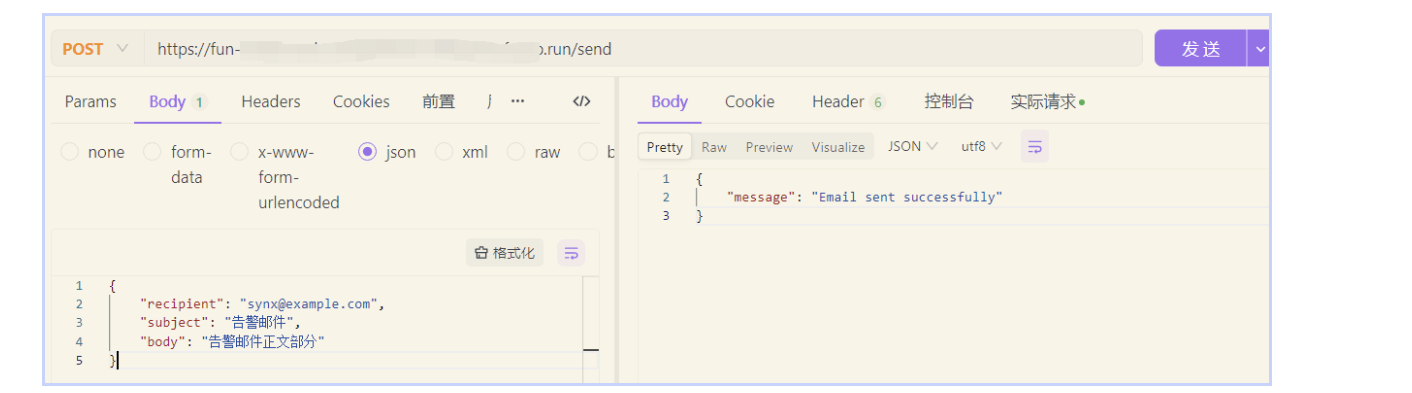Open the request Cookies tab

pyautogui.click(x=361, y=102)
